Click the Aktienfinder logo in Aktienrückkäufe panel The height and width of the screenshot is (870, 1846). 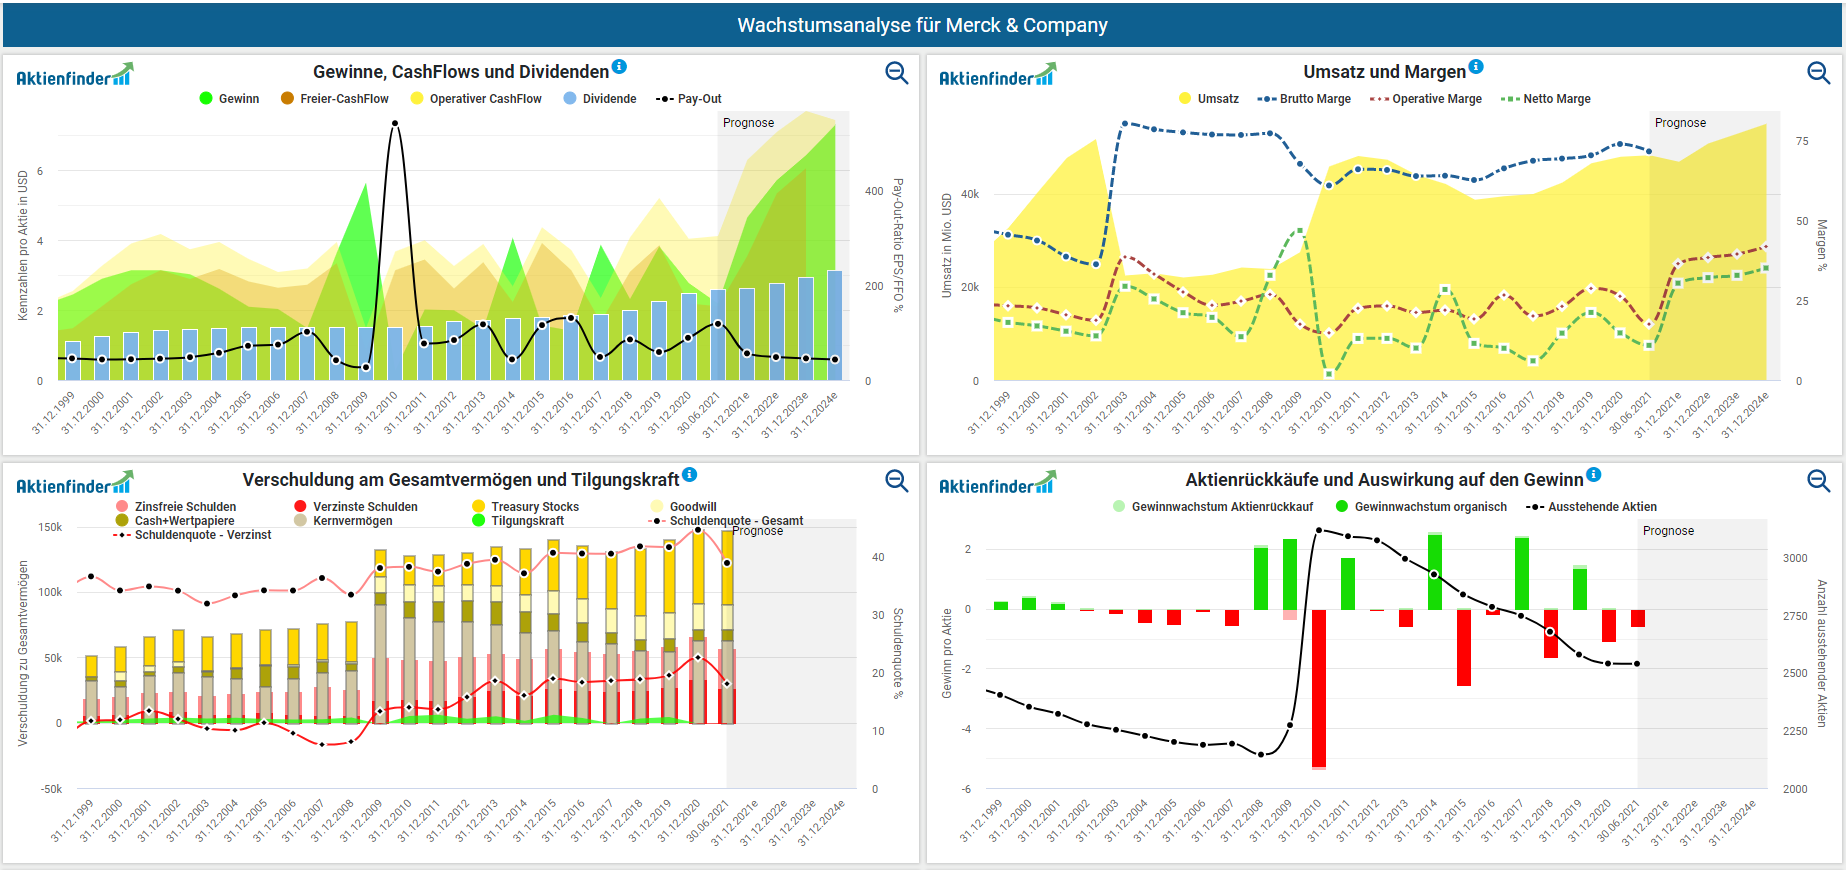[996, 485]
